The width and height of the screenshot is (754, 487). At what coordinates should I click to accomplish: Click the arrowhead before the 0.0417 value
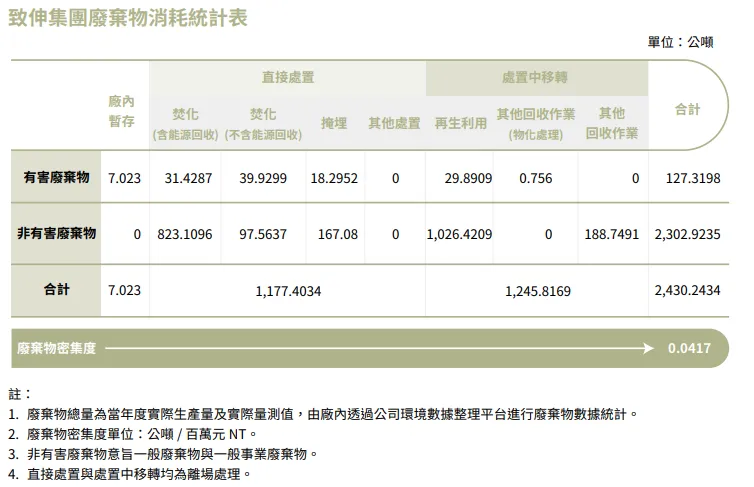(650, 348)
